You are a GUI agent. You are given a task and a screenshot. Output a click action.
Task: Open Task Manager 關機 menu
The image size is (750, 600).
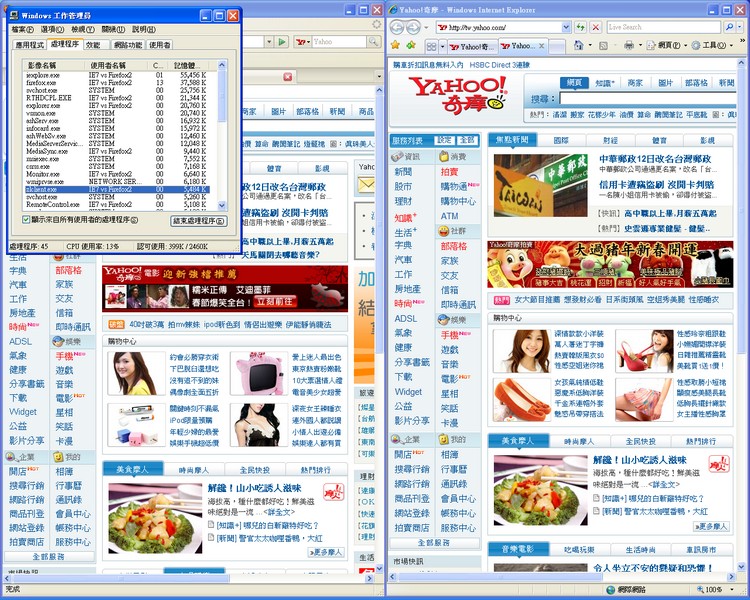113,30
